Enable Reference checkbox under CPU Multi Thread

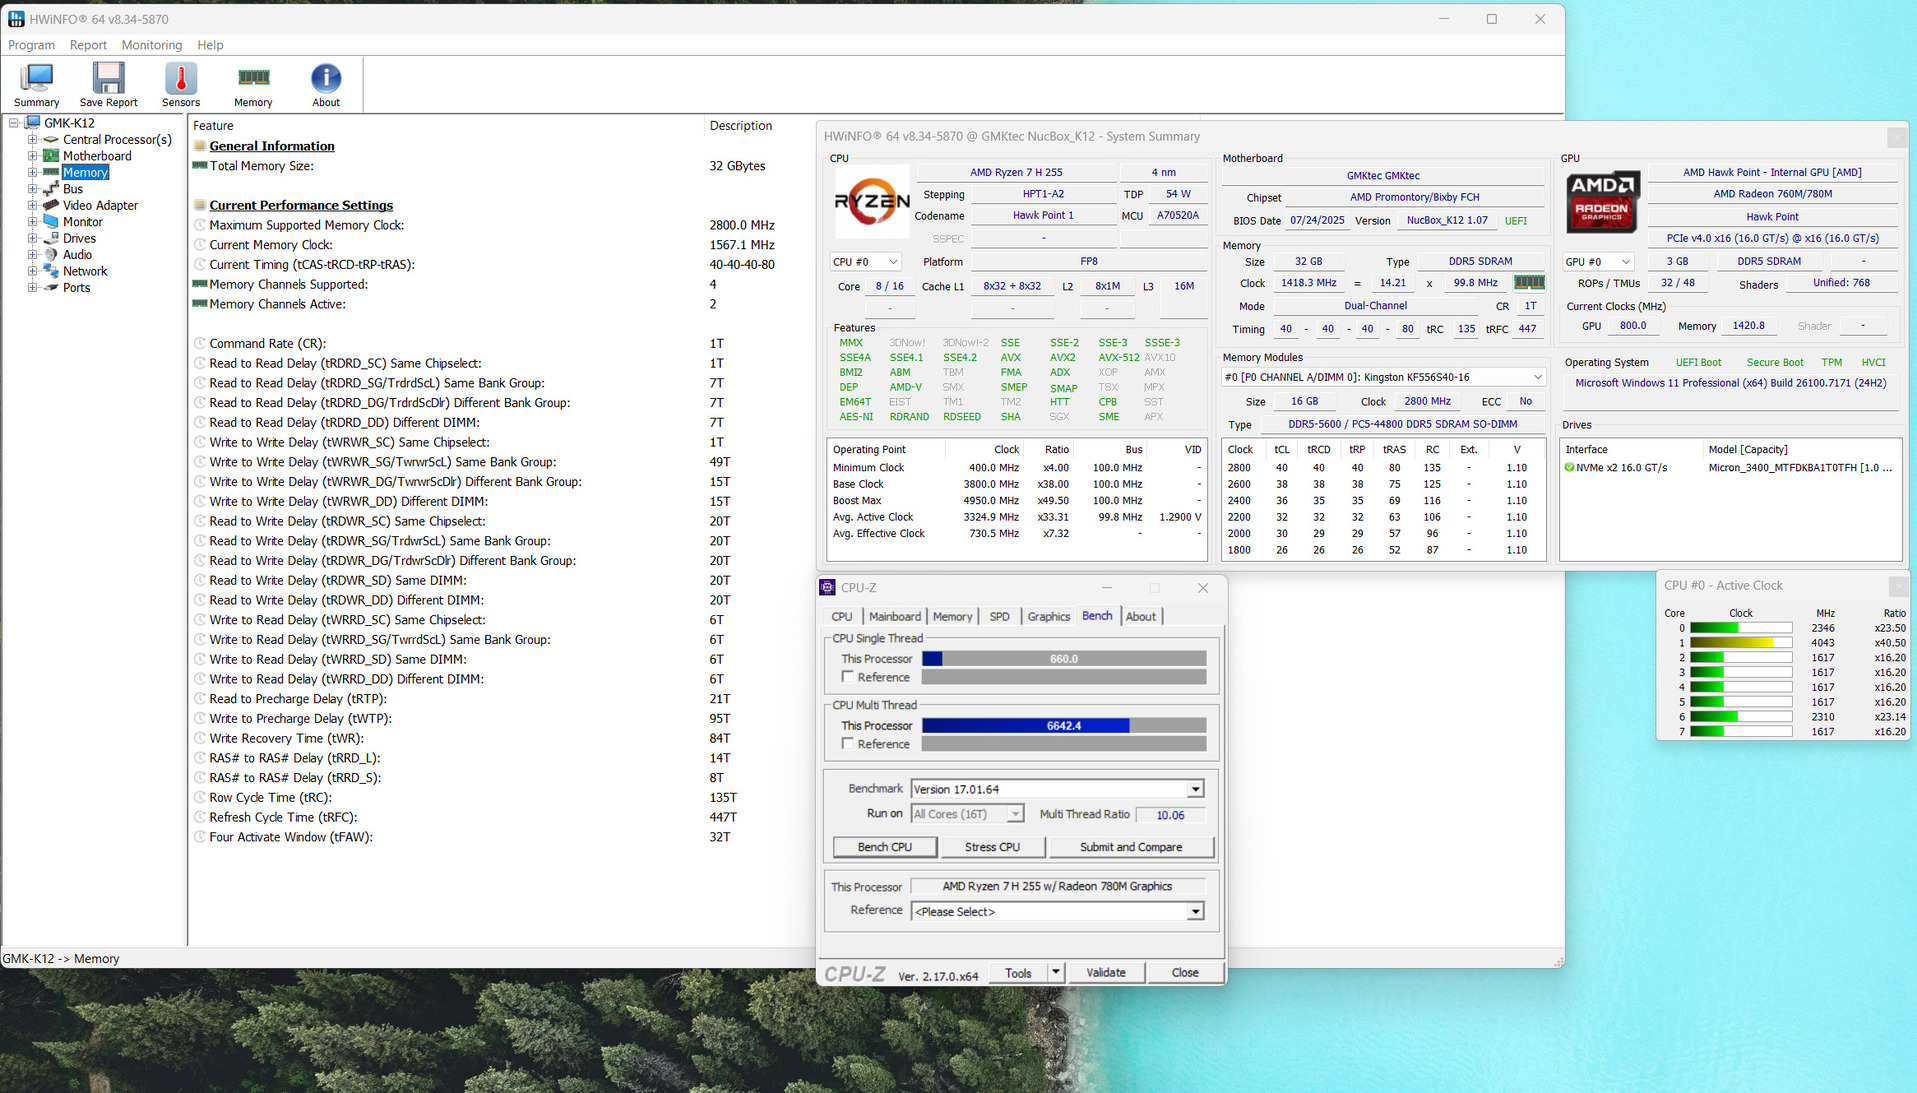pos(848,744)
